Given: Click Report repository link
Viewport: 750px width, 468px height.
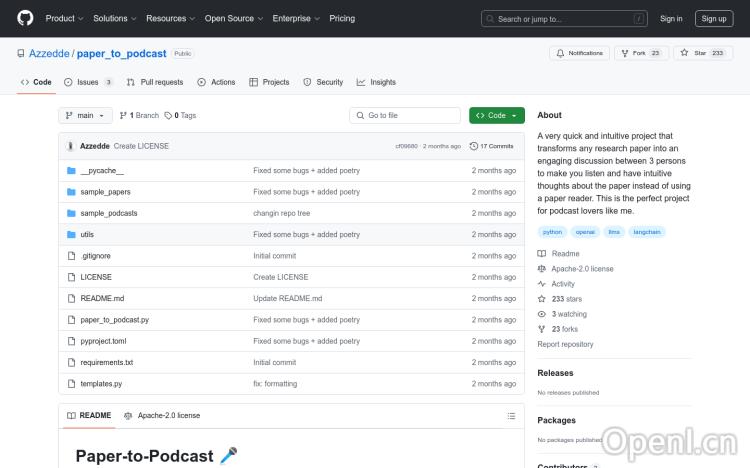Looking at the screenshot, I should click(x=565, y=344).
